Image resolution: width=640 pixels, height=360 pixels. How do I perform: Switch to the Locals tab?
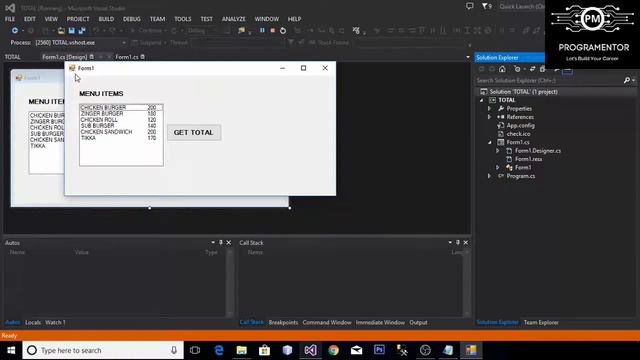click(33, 322)
